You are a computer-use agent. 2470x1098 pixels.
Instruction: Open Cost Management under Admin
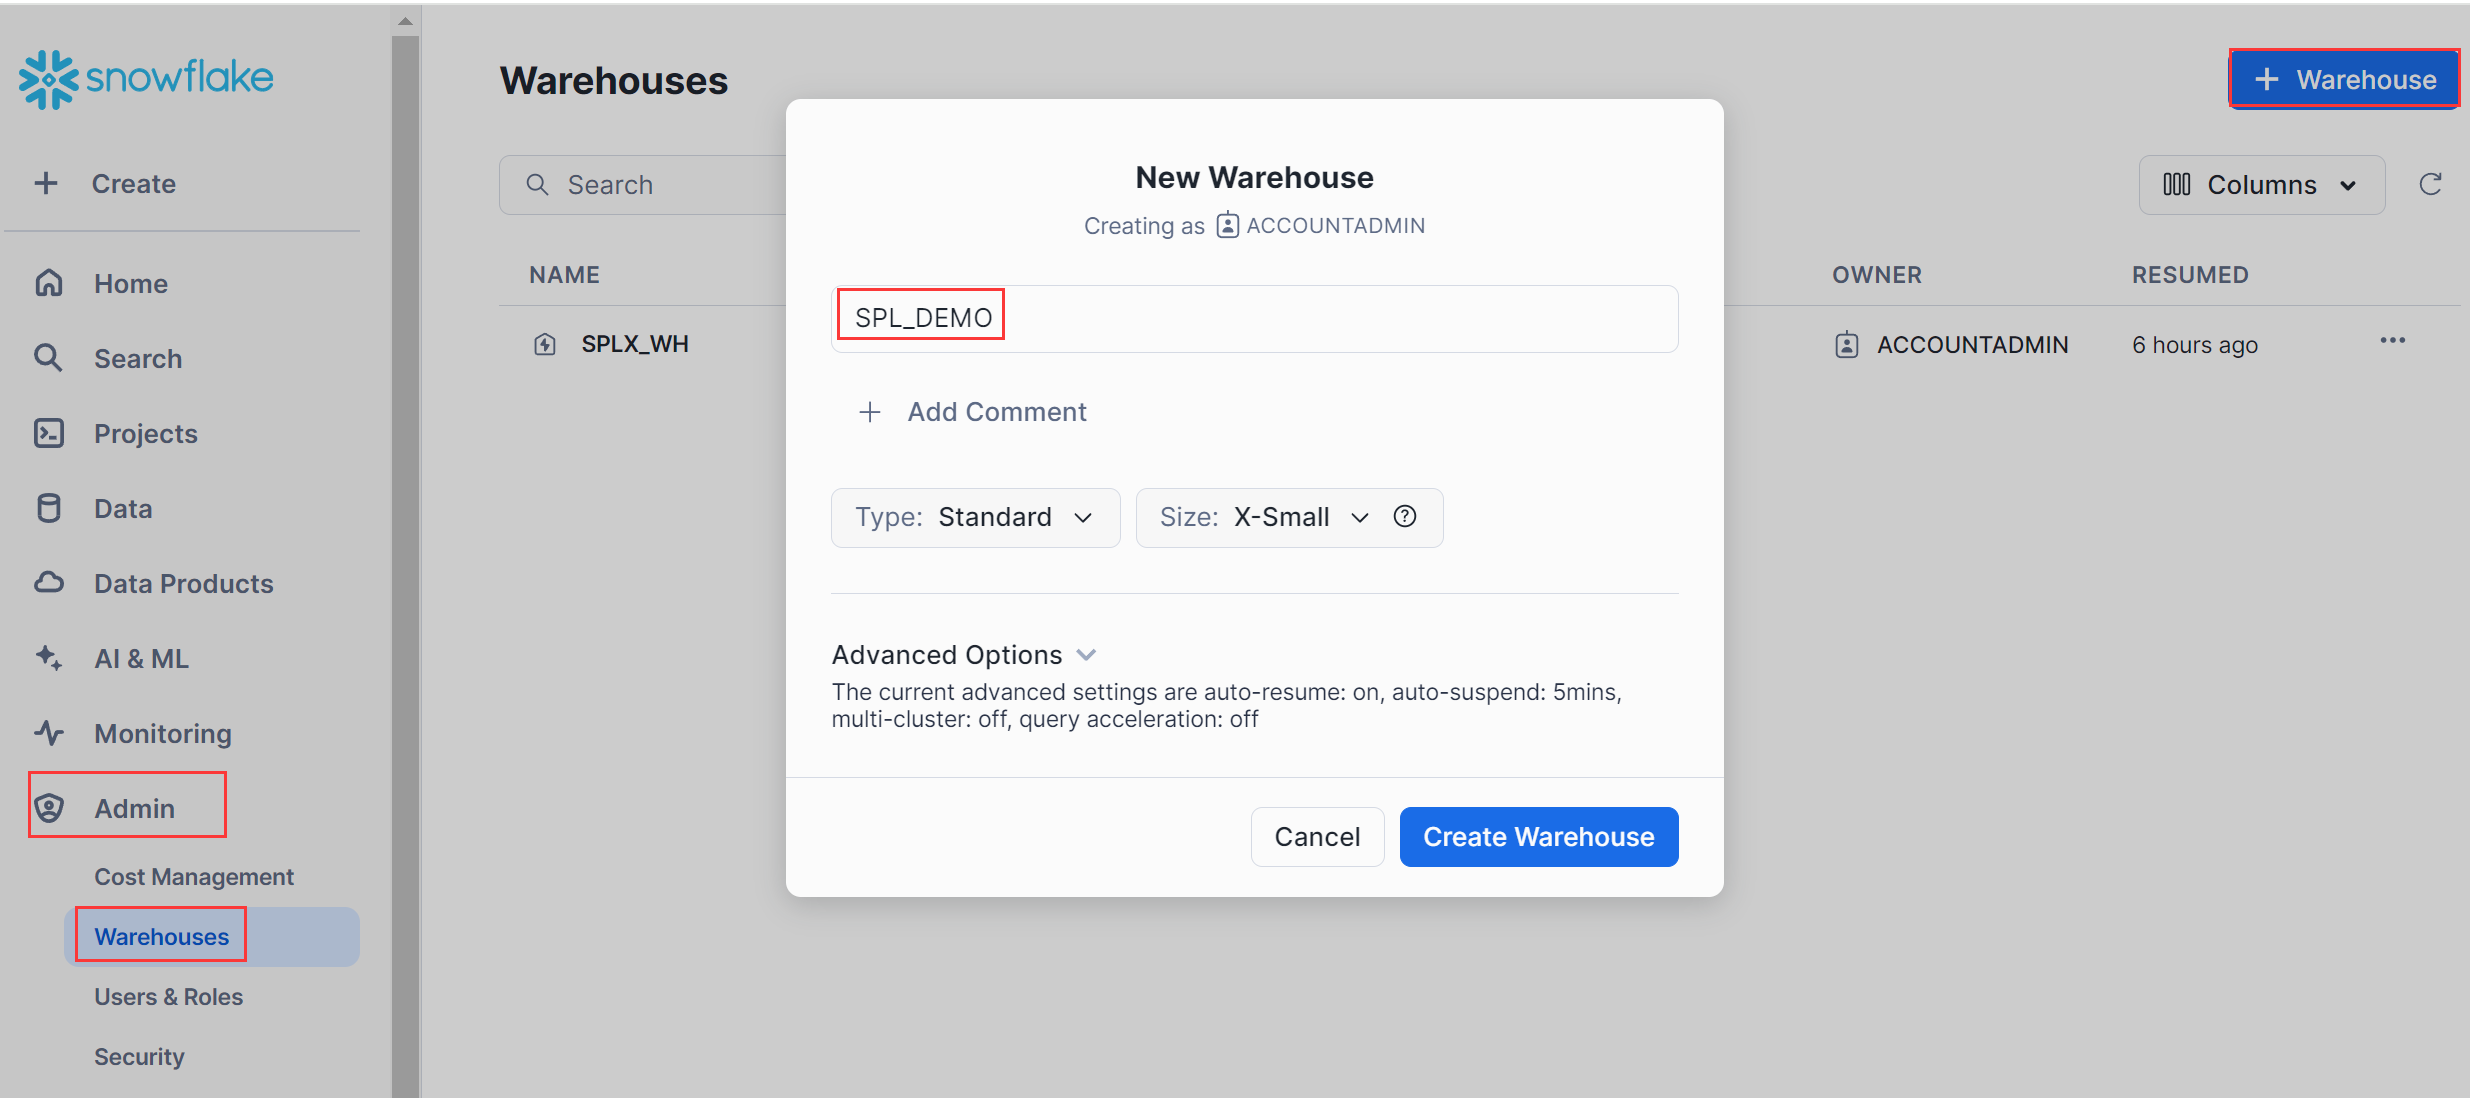(x=193, y=877)
